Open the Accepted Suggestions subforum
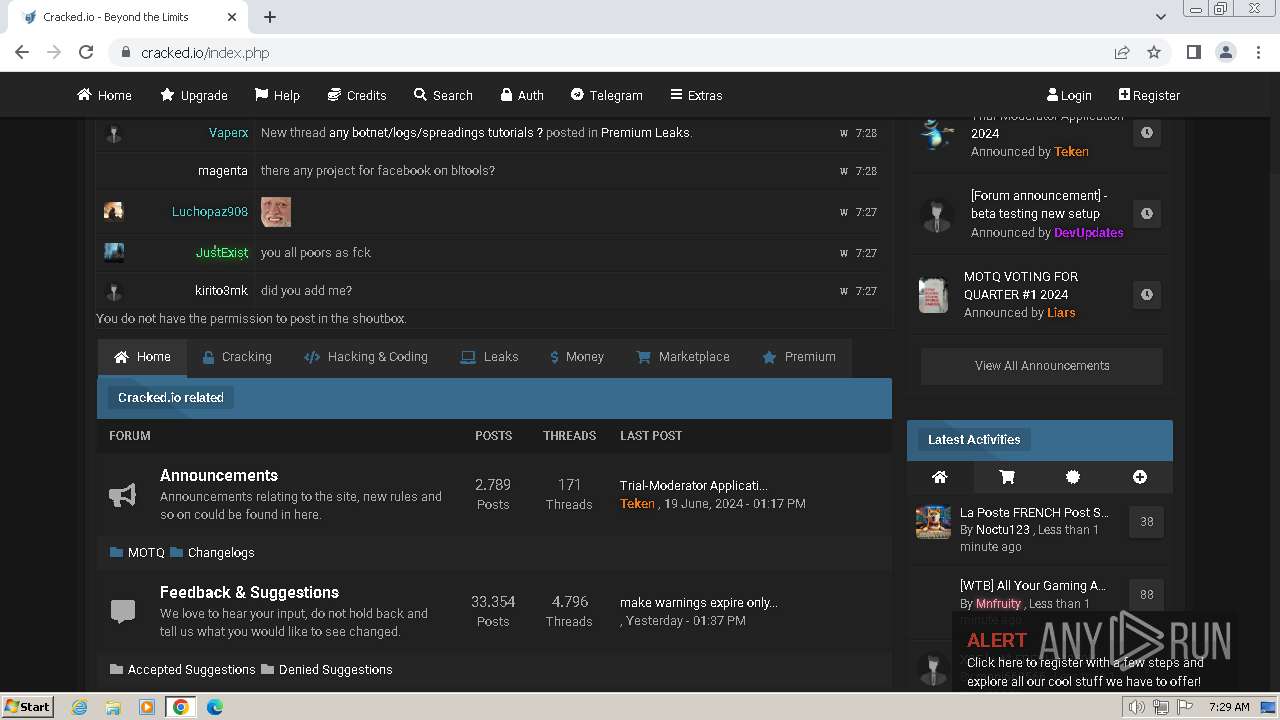1280x720 pixels. coord(191,669)
